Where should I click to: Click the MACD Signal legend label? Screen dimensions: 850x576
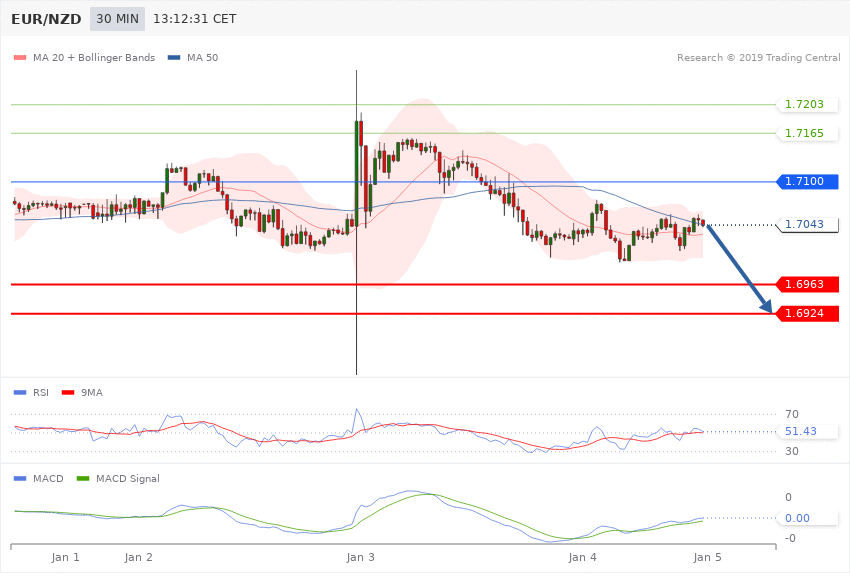click(x=128, y=478)
